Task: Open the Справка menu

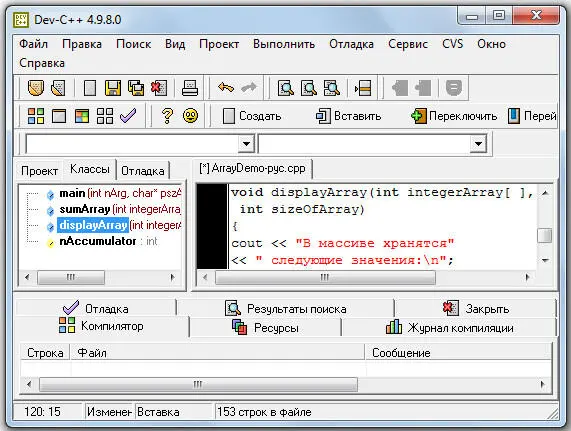Action: (x=42, y=63)
